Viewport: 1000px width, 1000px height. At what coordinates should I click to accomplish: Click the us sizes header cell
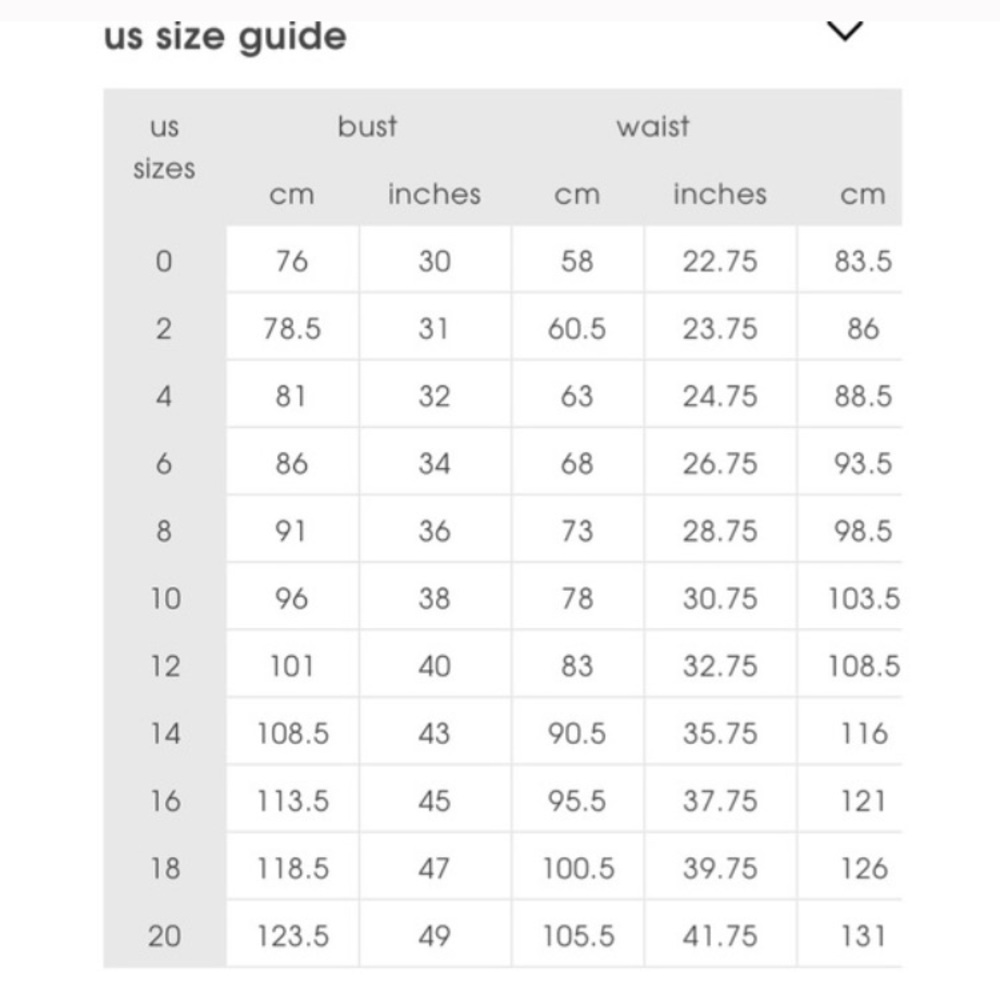click(164, 147)
